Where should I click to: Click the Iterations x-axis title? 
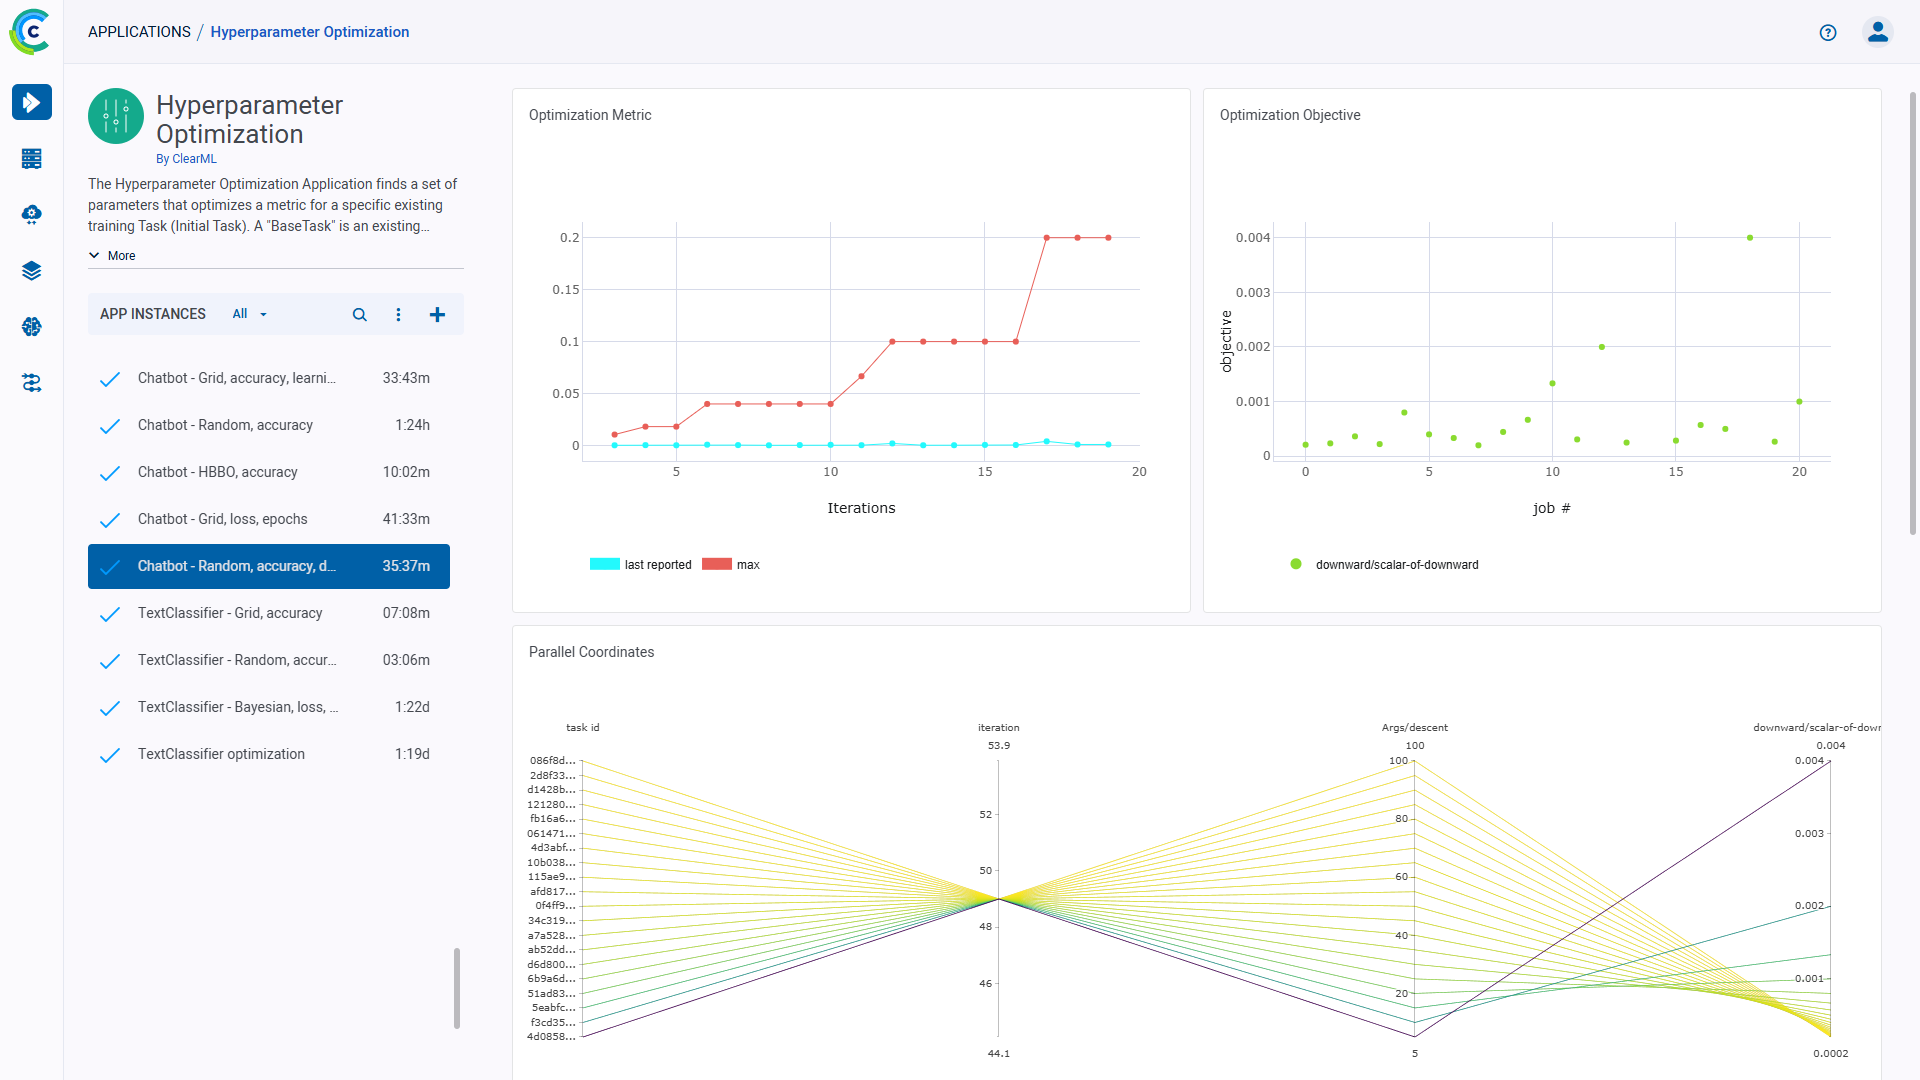pyautogui.click(x=861, y=508)
